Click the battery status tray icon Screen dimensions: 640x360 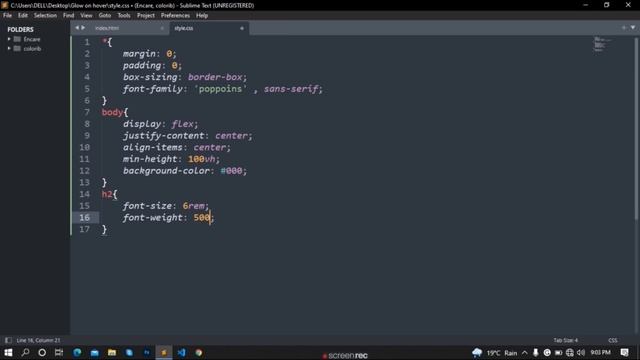(558, 353)
